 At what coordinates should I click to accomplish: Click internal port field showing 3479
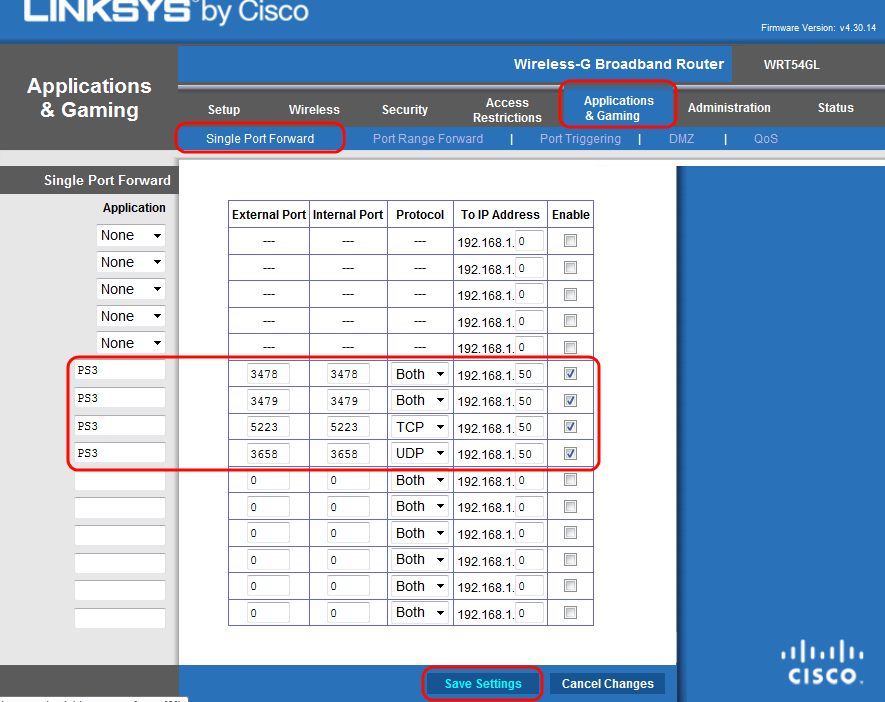(x=348, y=401)
